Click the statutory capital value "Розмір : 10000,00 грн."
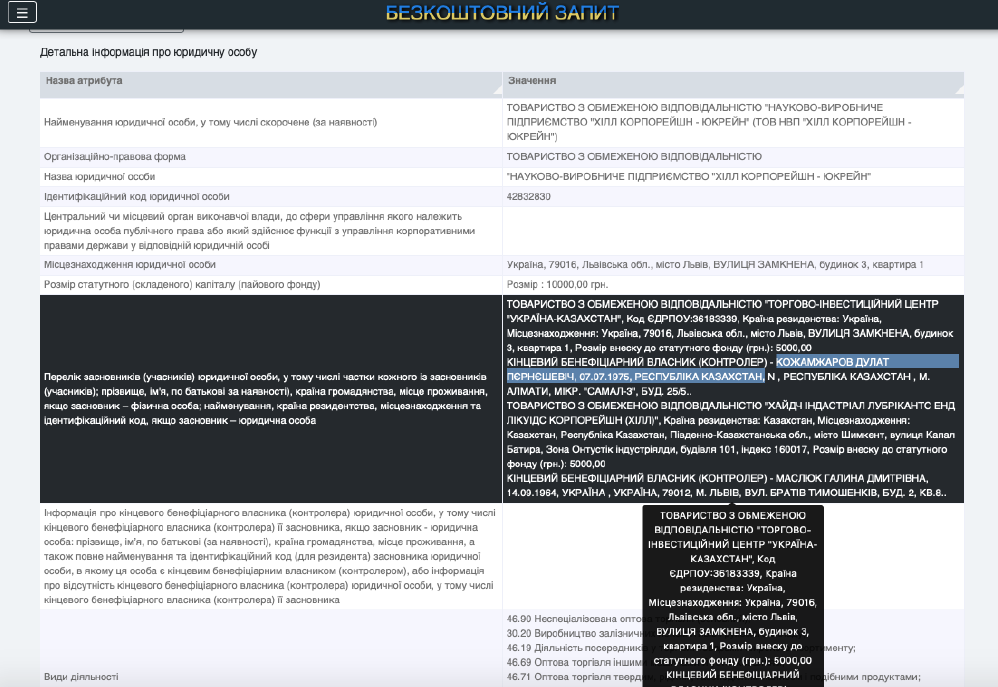 pyautogui.click(x=564, y=285)
